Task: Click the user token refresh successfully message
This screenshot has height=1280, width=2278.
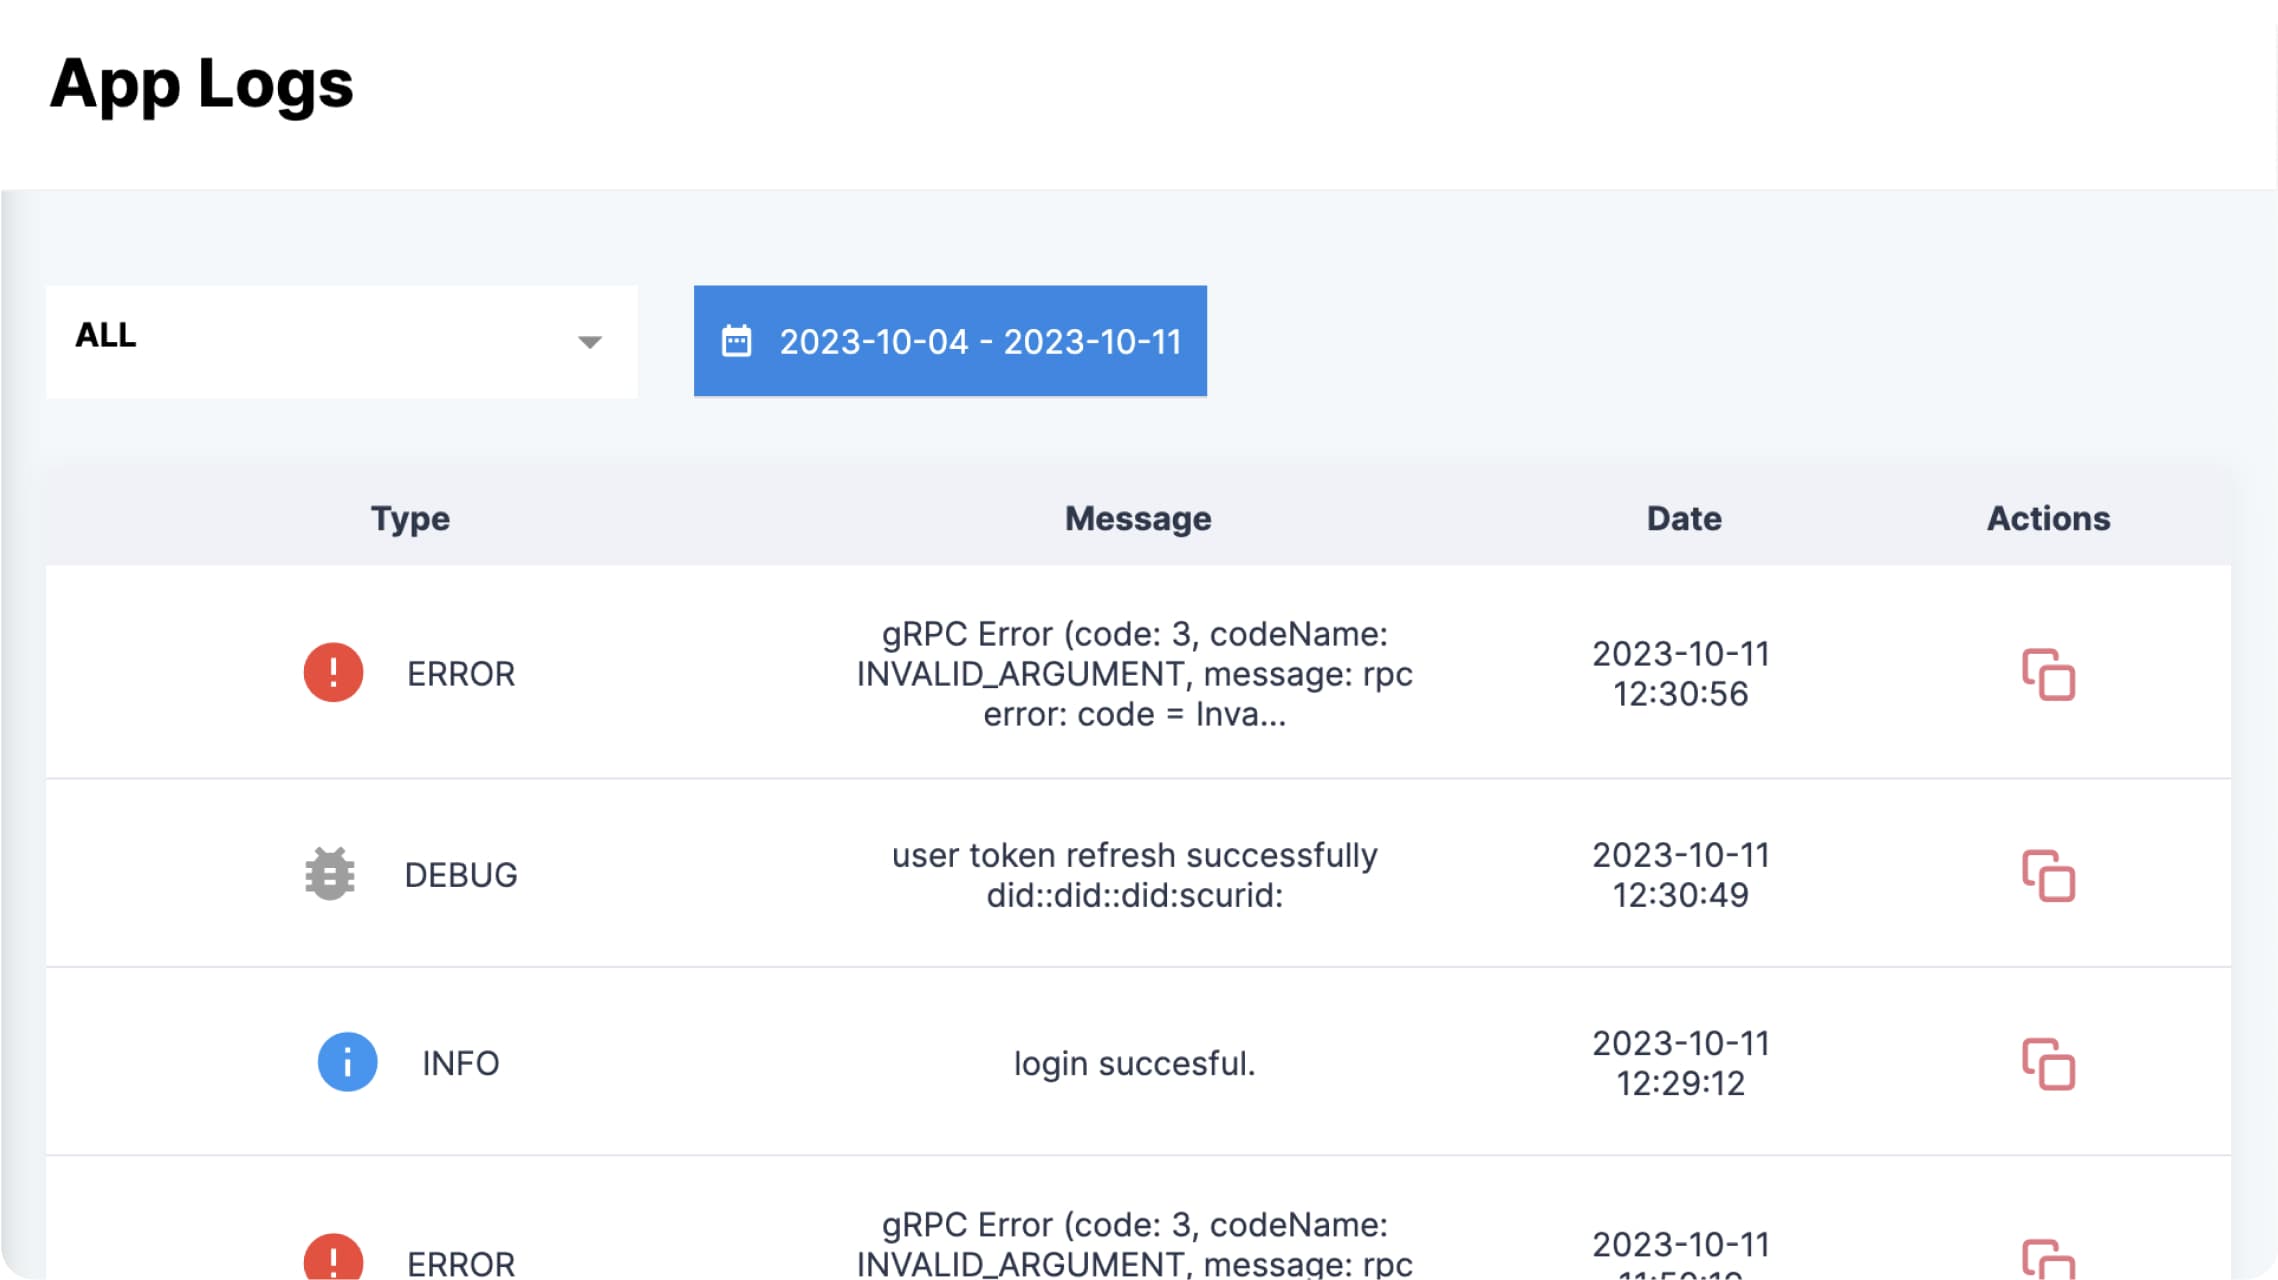Action: (1135, 875)
